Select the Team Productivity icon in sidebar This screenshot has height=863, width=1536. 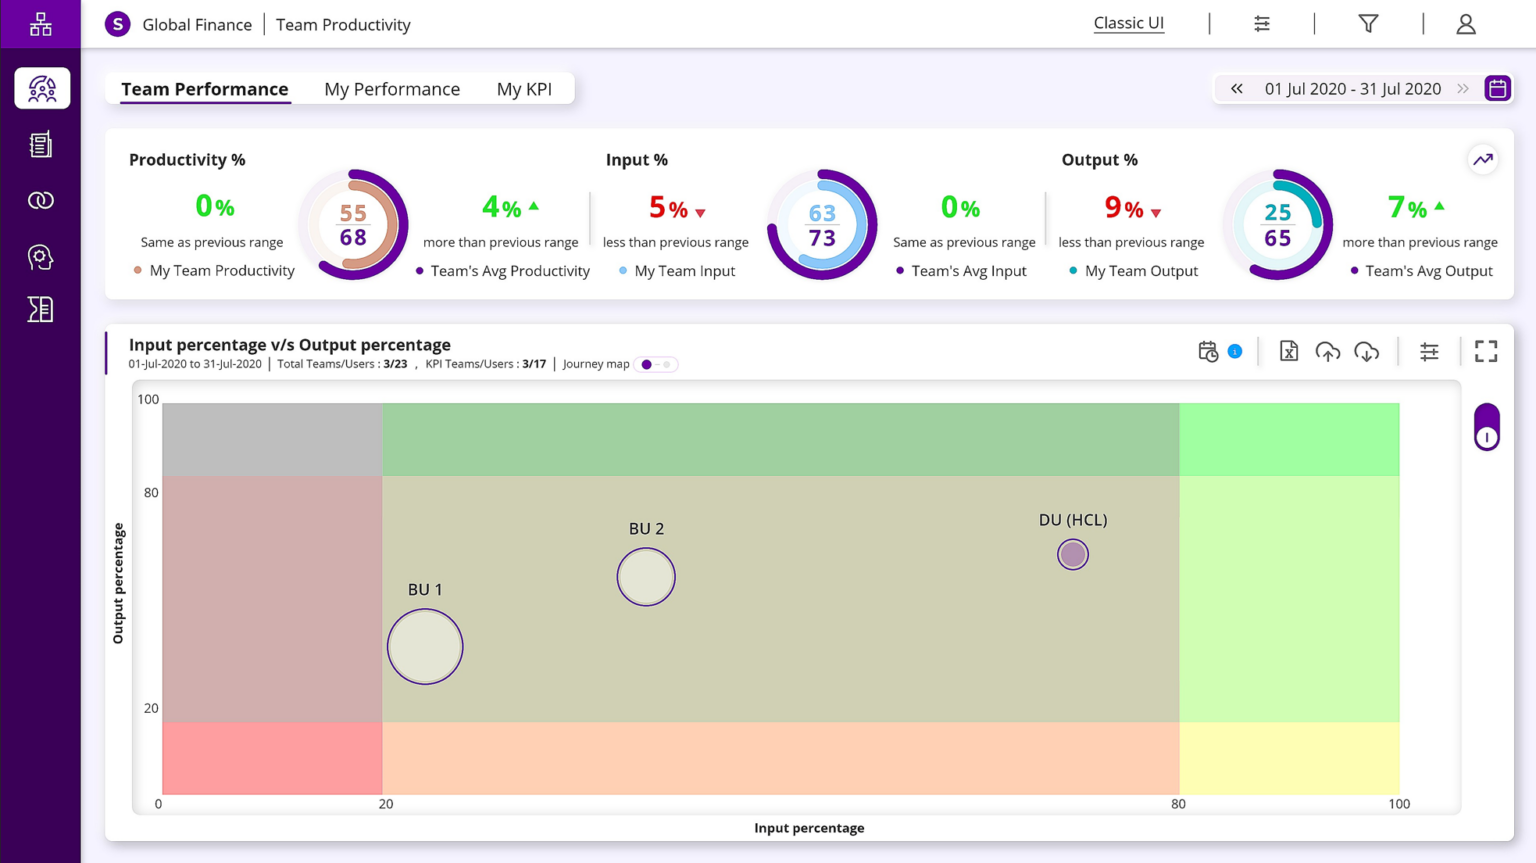pyautogui.click(x=40, y=88)
